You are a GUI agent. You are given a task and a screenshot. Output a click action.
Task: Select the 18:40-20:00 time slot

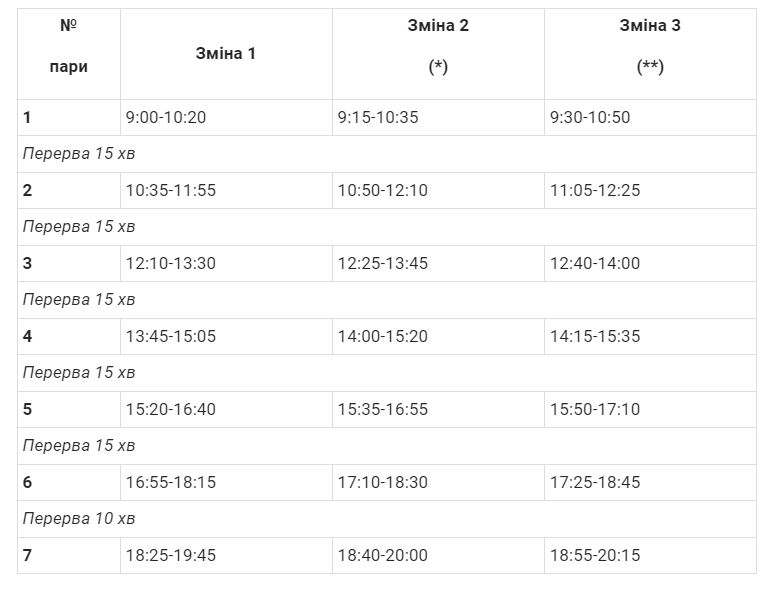tap(383, 556)
